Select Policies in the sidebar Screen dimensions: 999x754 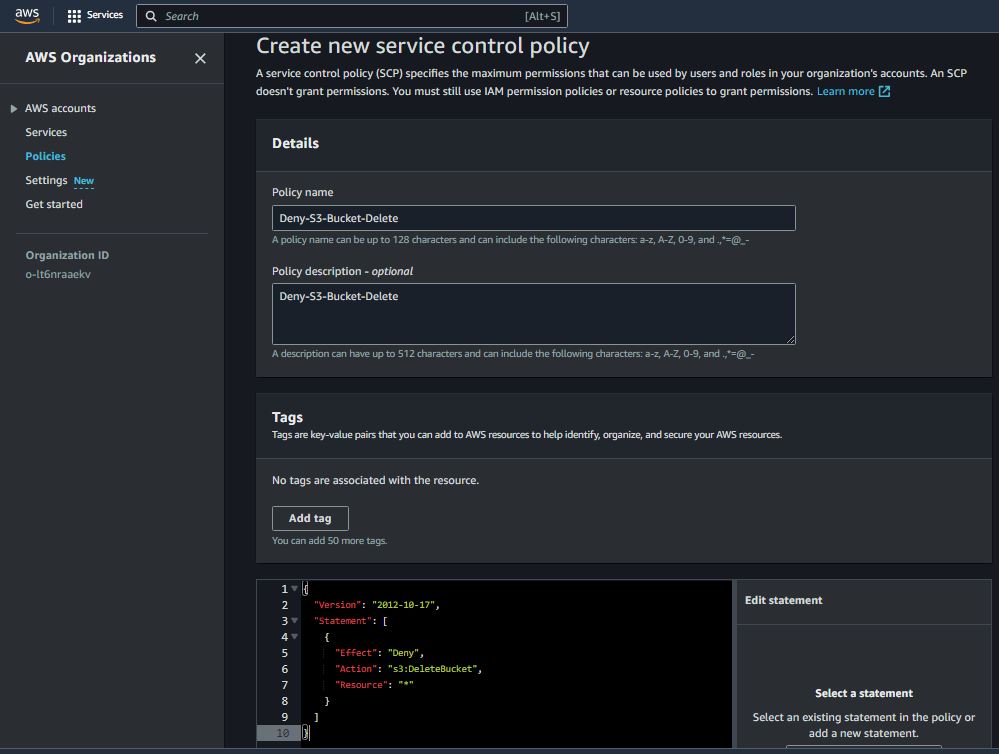coord(45,156)
